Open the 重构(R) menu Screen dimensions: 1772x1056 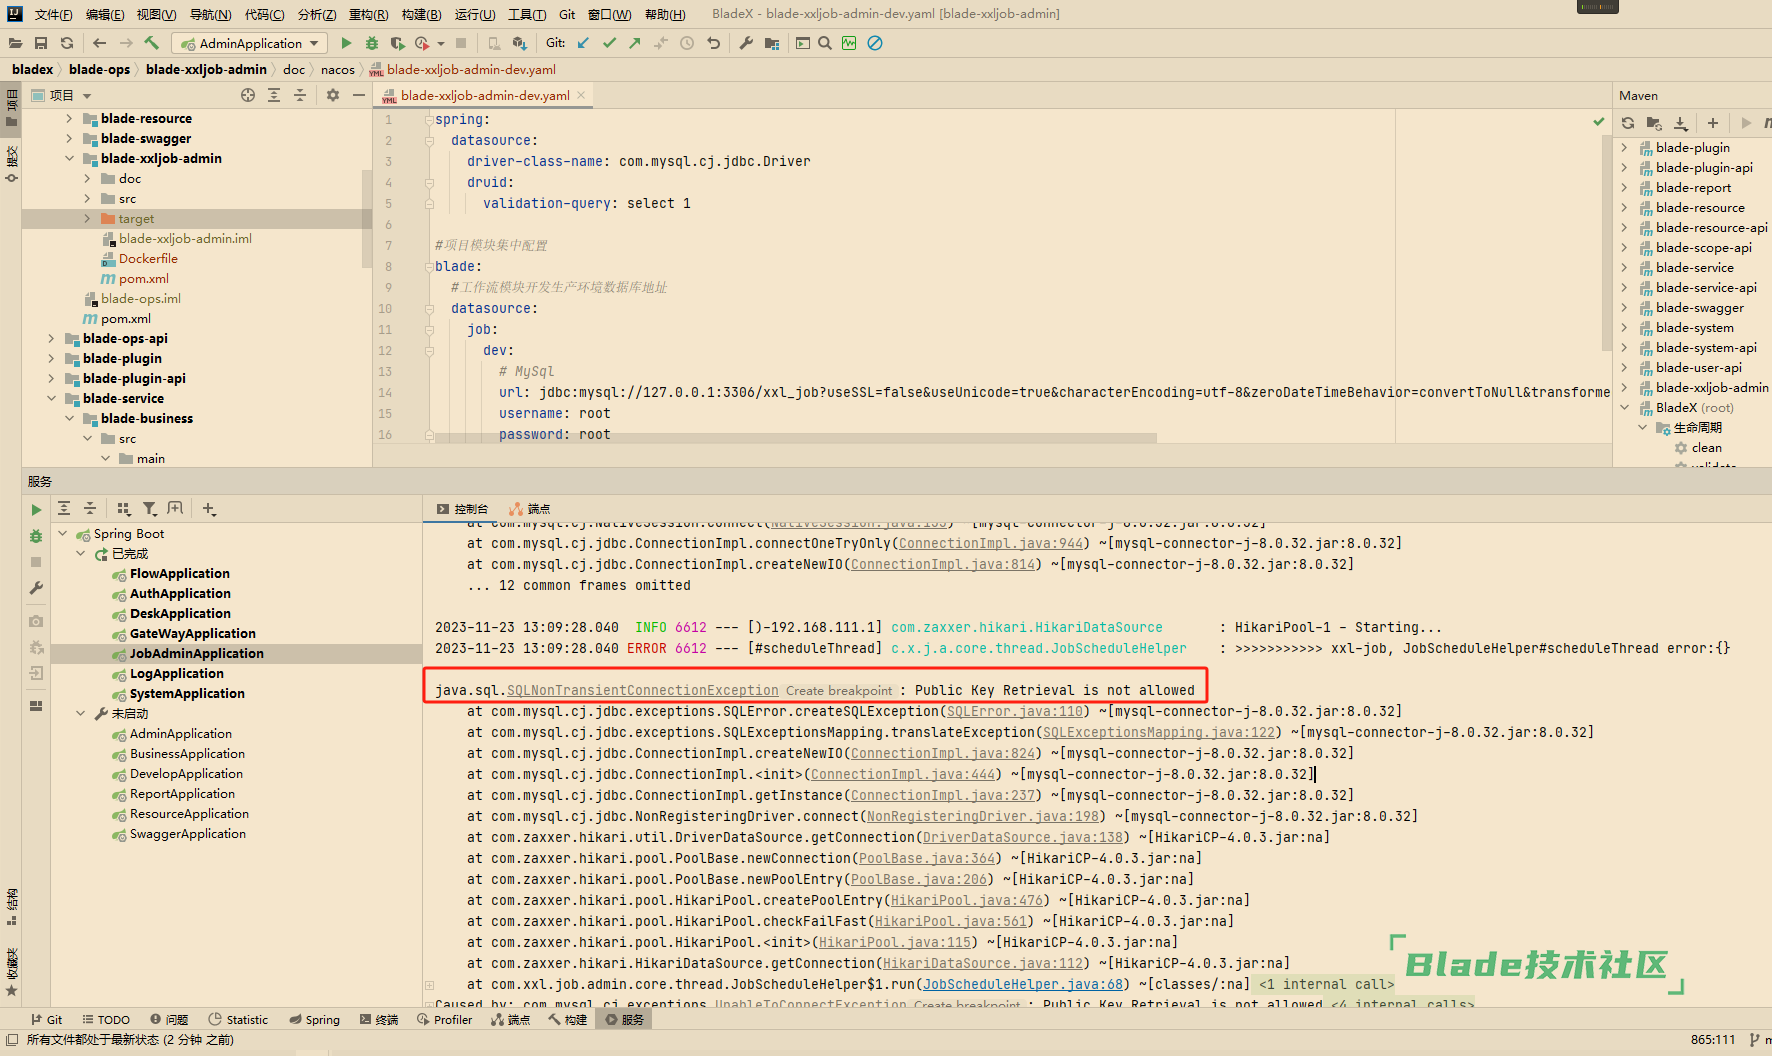pyautogui.click(x=368, y=14)
